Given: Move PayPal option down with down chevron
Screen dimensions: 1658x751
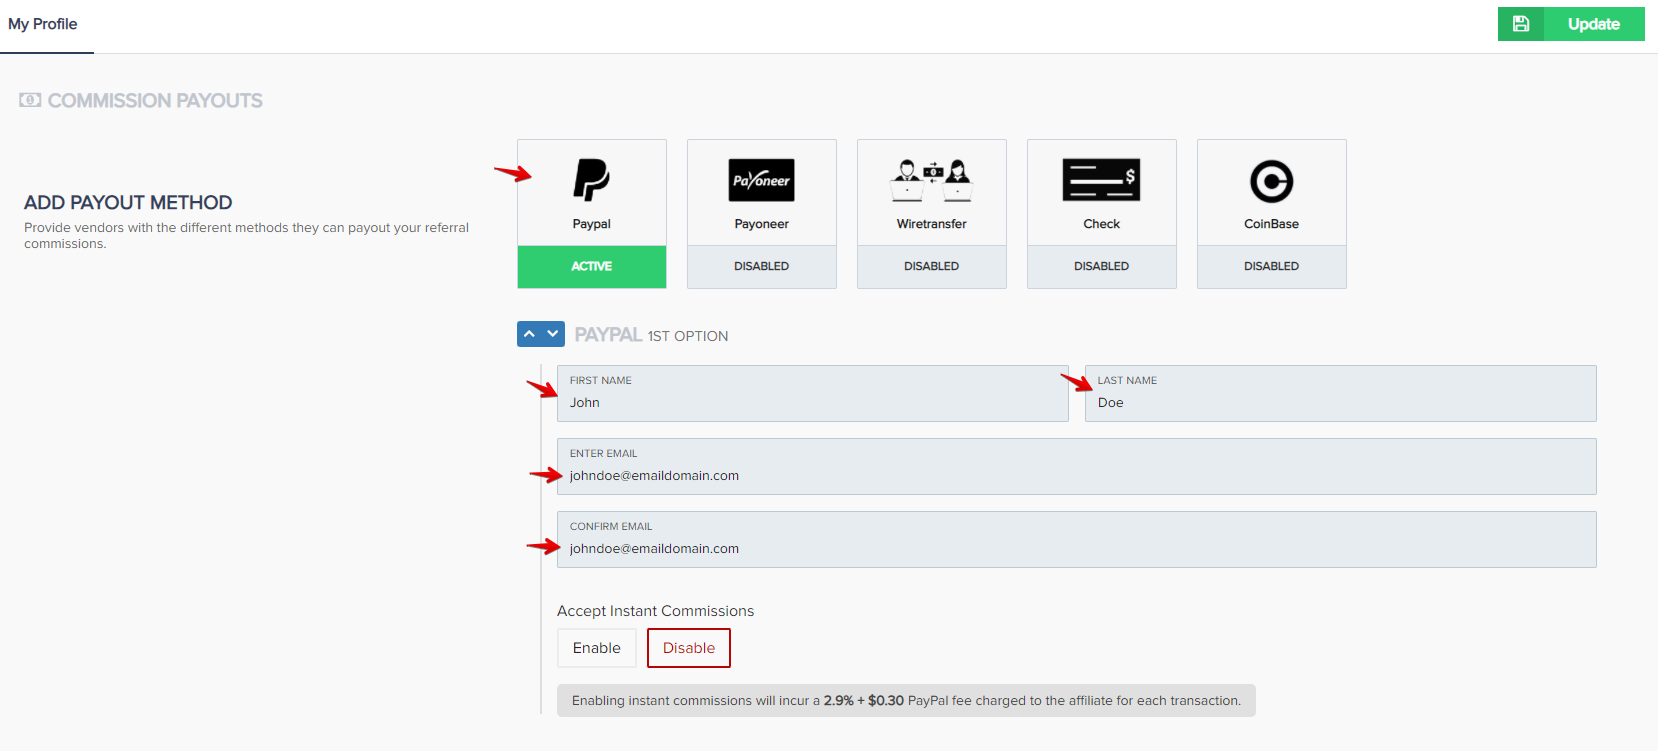Looking at the screenshot, I should [552, 334].
